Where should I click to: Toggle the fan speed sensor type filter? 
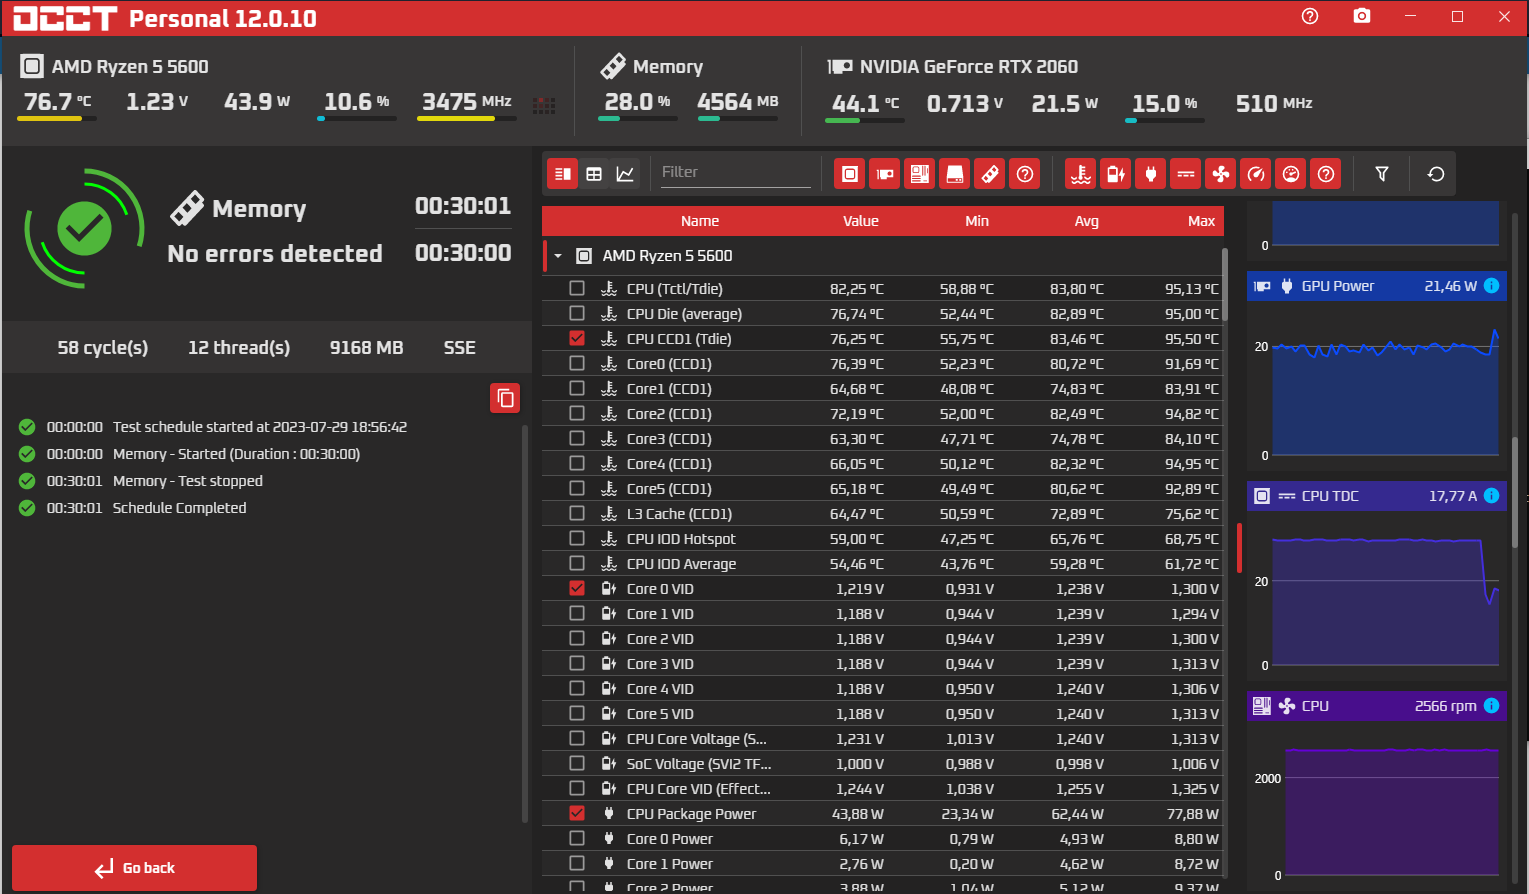(1221, 174)
